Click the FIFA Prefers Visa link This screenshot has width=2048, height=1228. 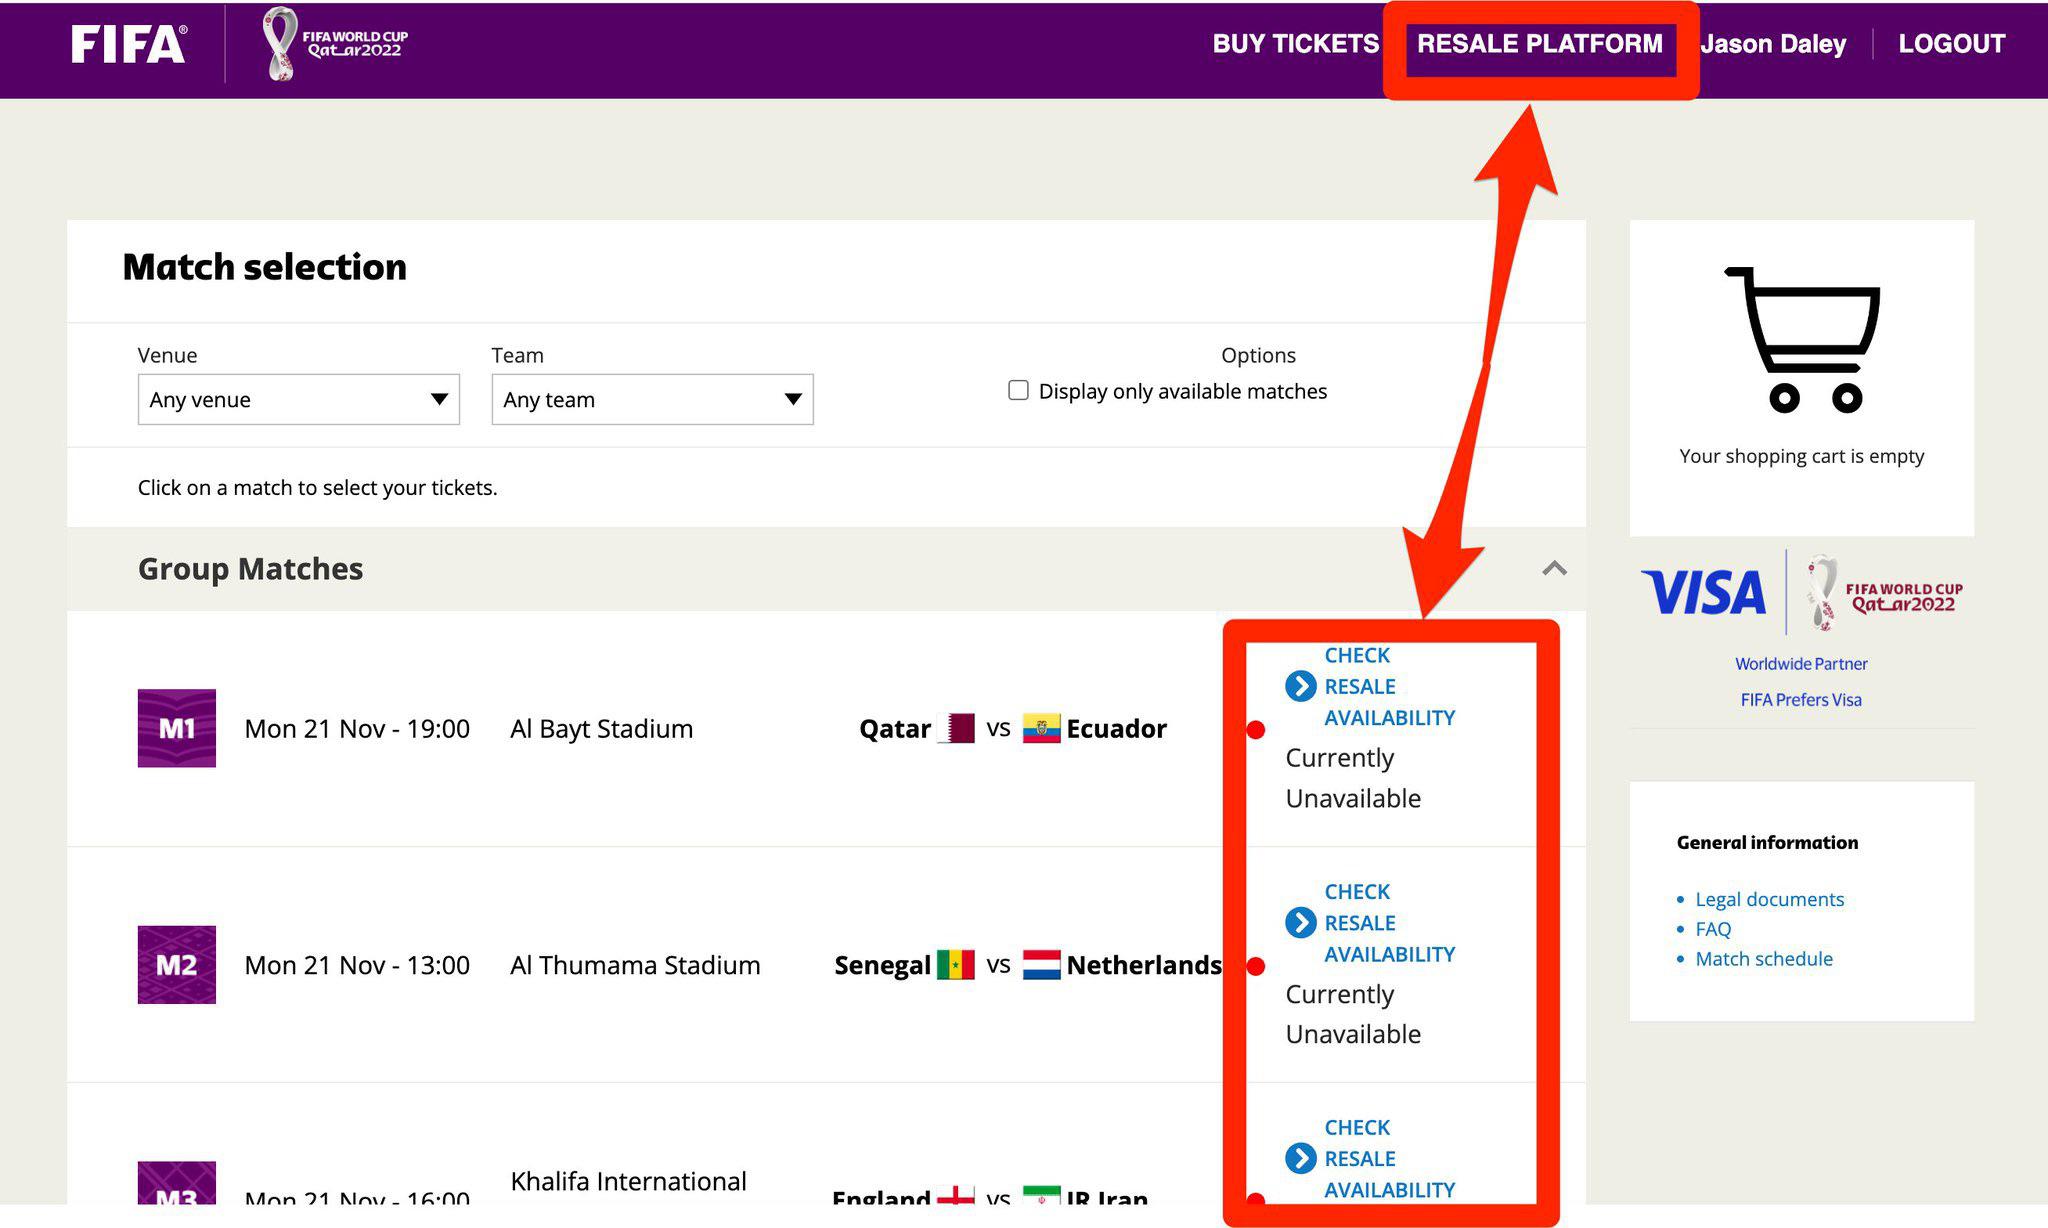pos(1799,699)
